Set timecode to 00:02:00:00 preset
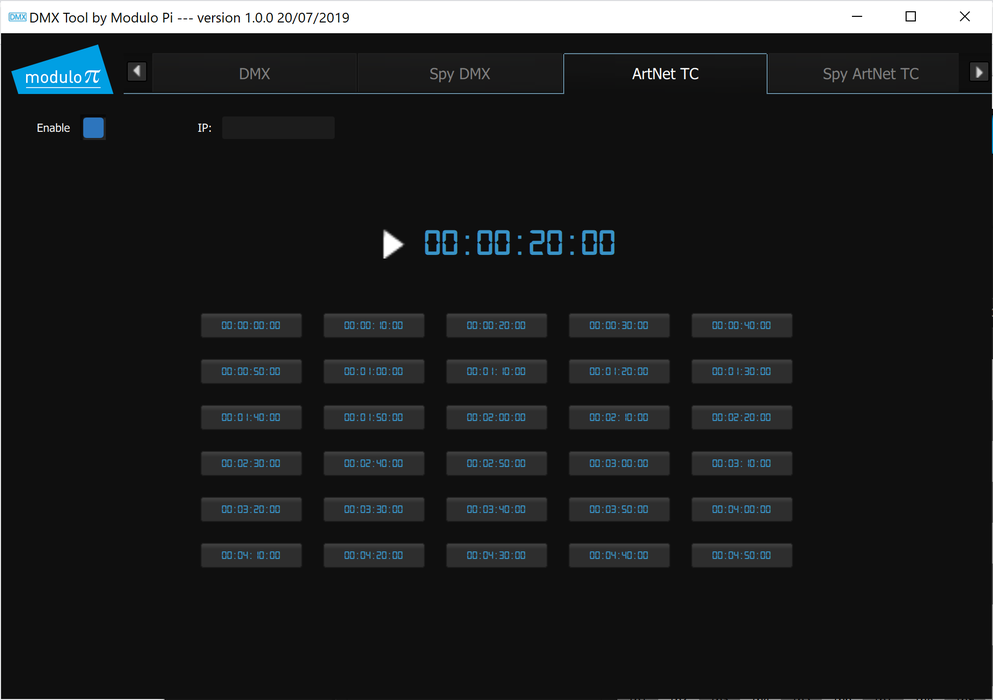This screenshot has width=993, height=700. click(496, 417)
